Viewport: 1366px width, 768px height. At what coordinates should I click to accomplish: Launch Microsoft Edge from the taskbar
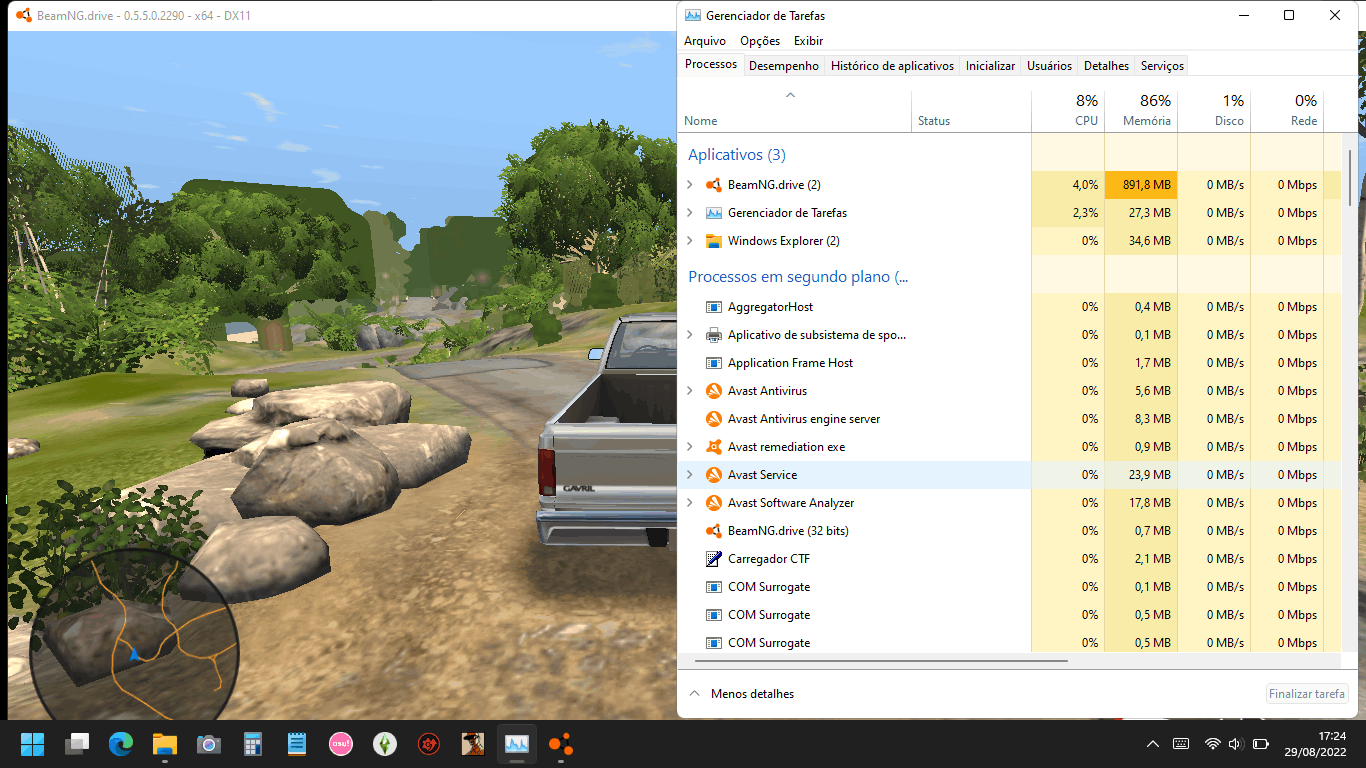click(x=121, y=744)
